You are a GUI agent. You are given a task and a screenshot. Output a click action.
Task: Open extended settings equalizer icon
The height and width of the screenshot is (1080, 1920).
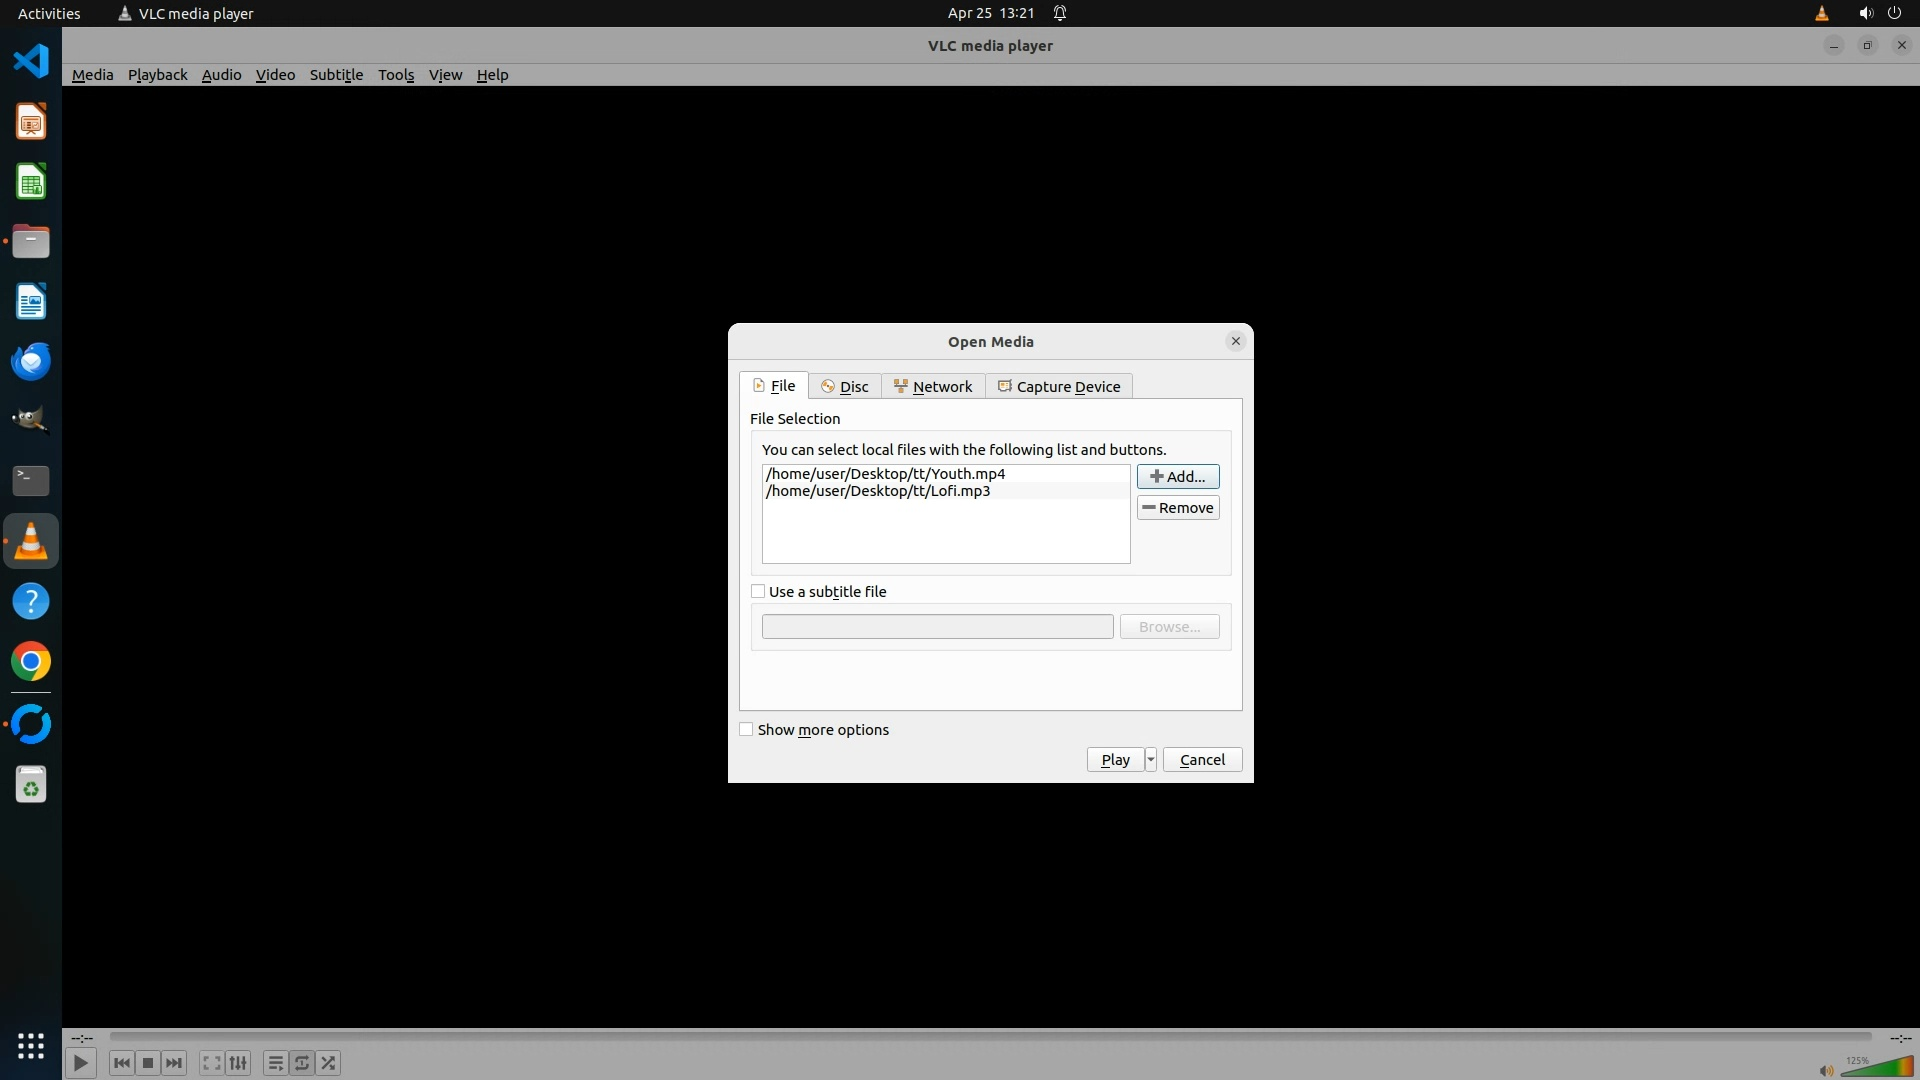pos(238,1063)
